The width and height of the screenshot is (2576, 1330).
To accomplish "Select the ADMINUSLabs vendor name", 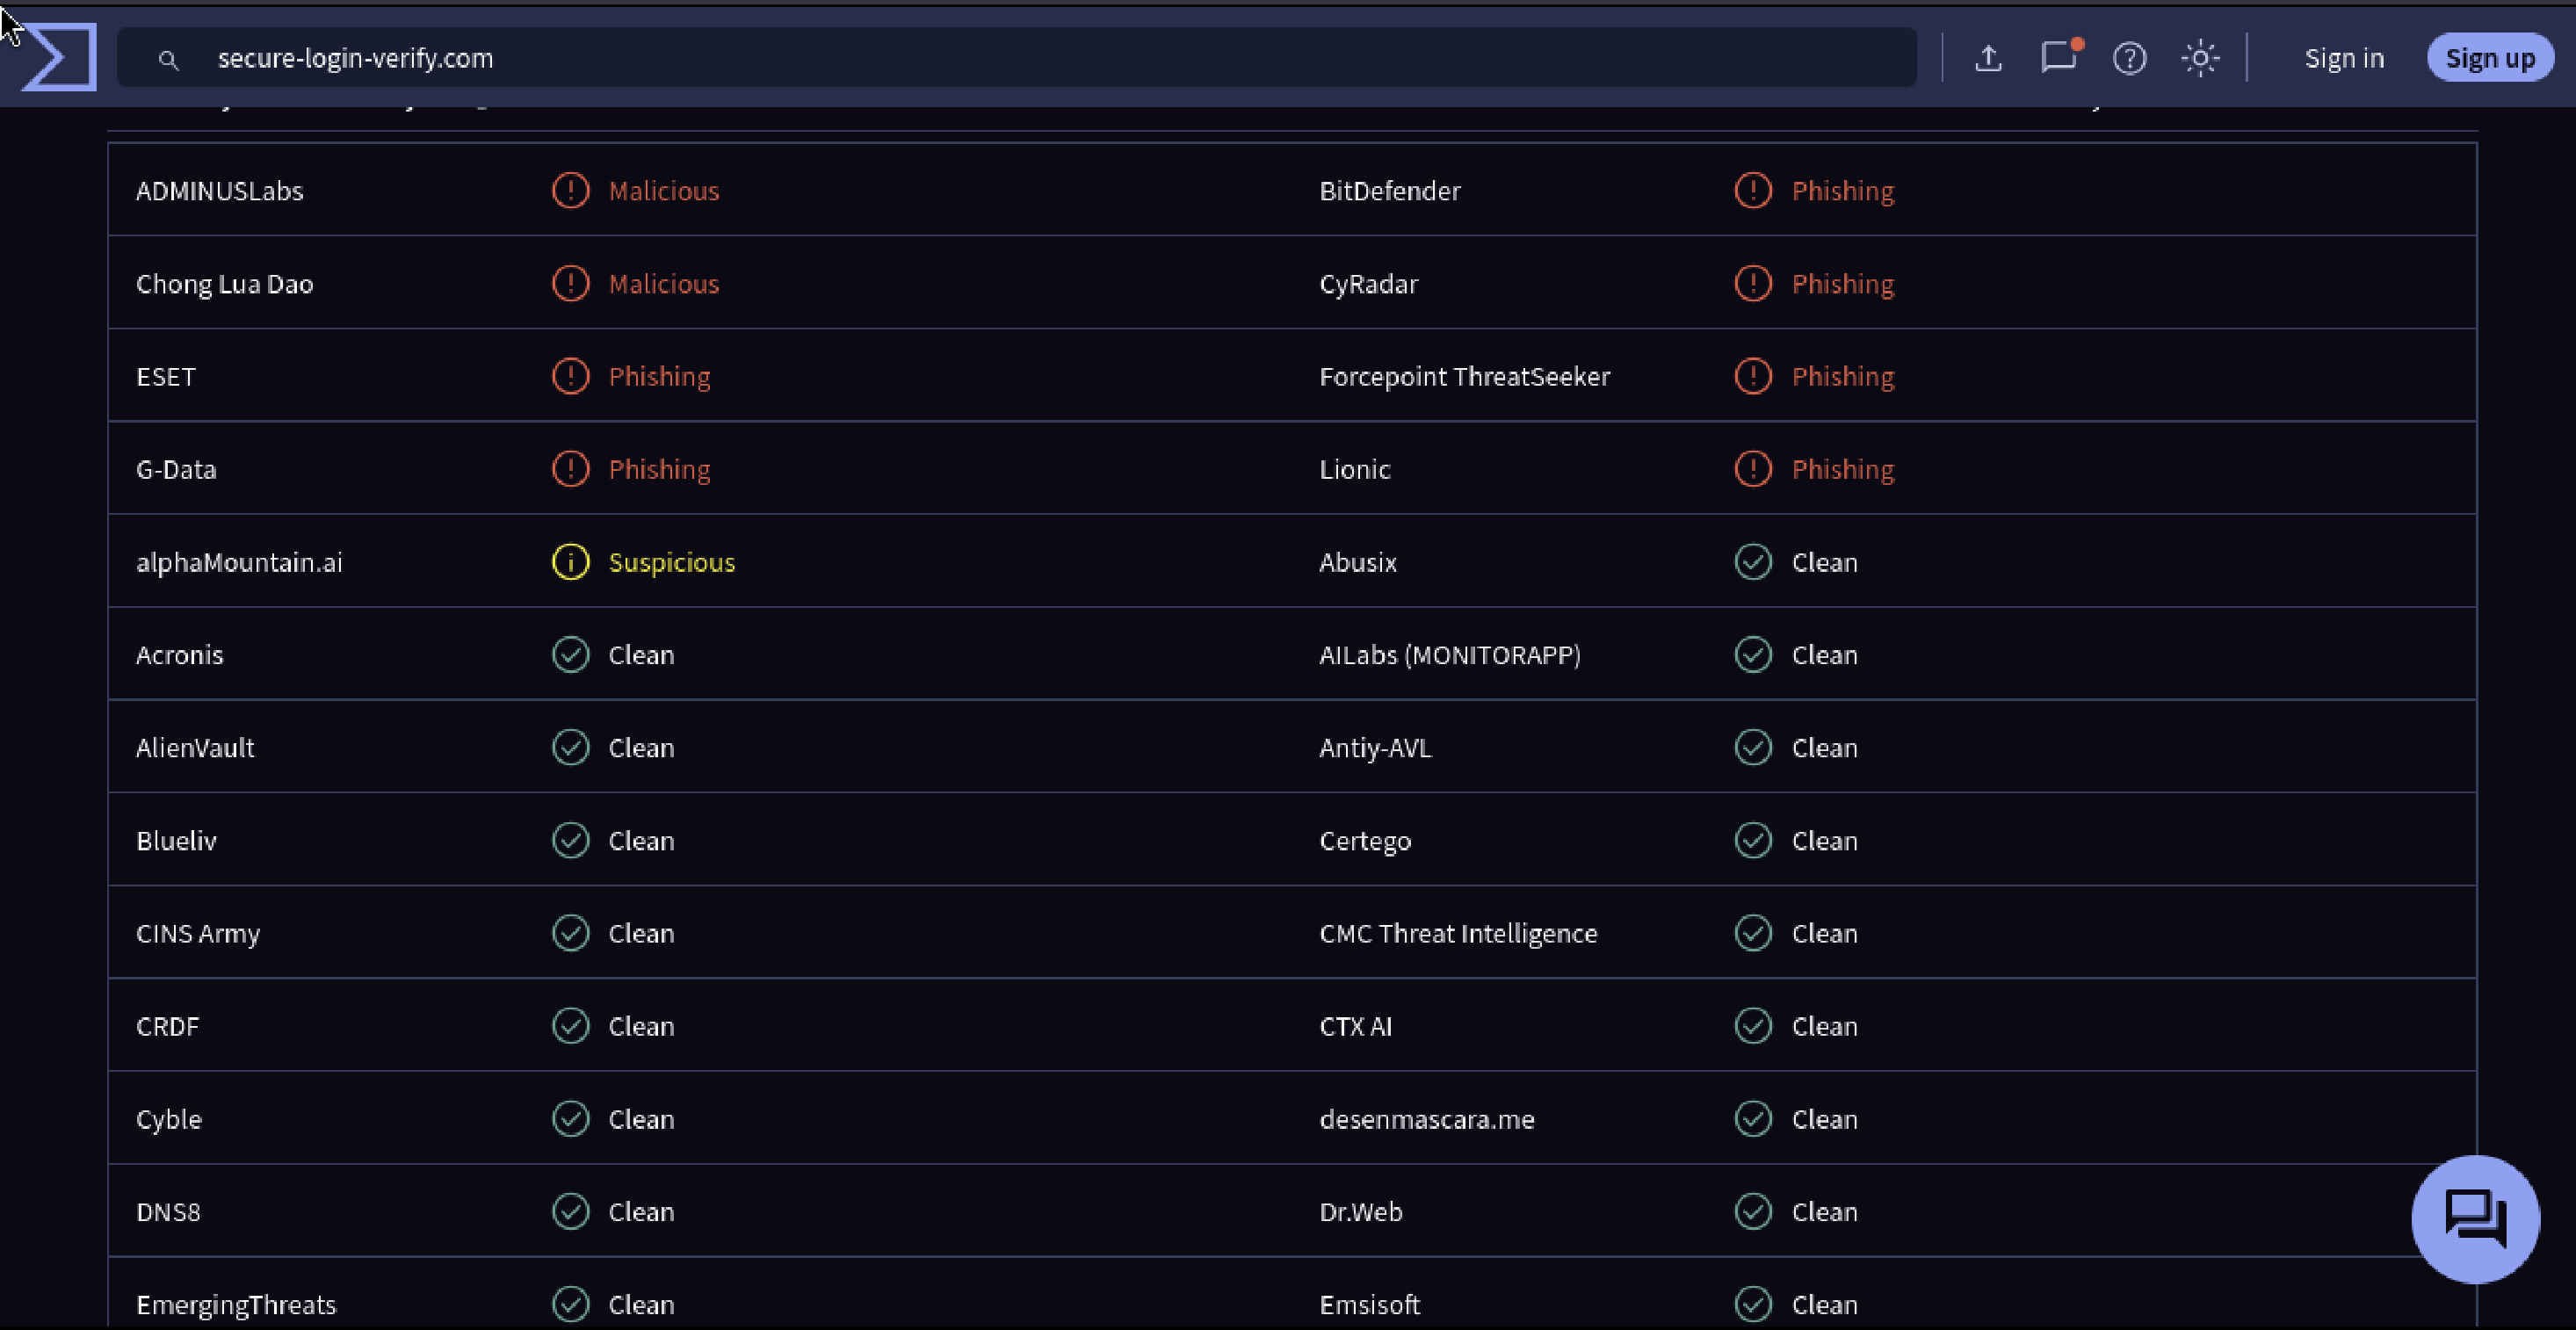I will click(220, 191).
